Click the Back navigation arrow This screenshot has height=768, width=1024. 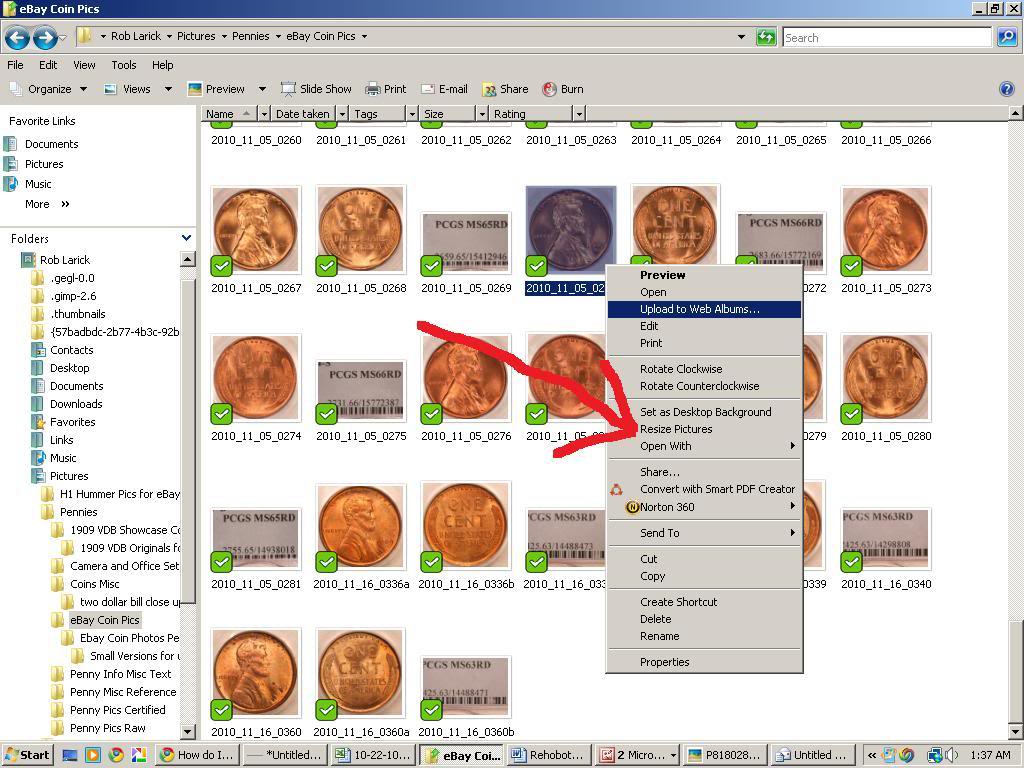click(x=18, y=38)
